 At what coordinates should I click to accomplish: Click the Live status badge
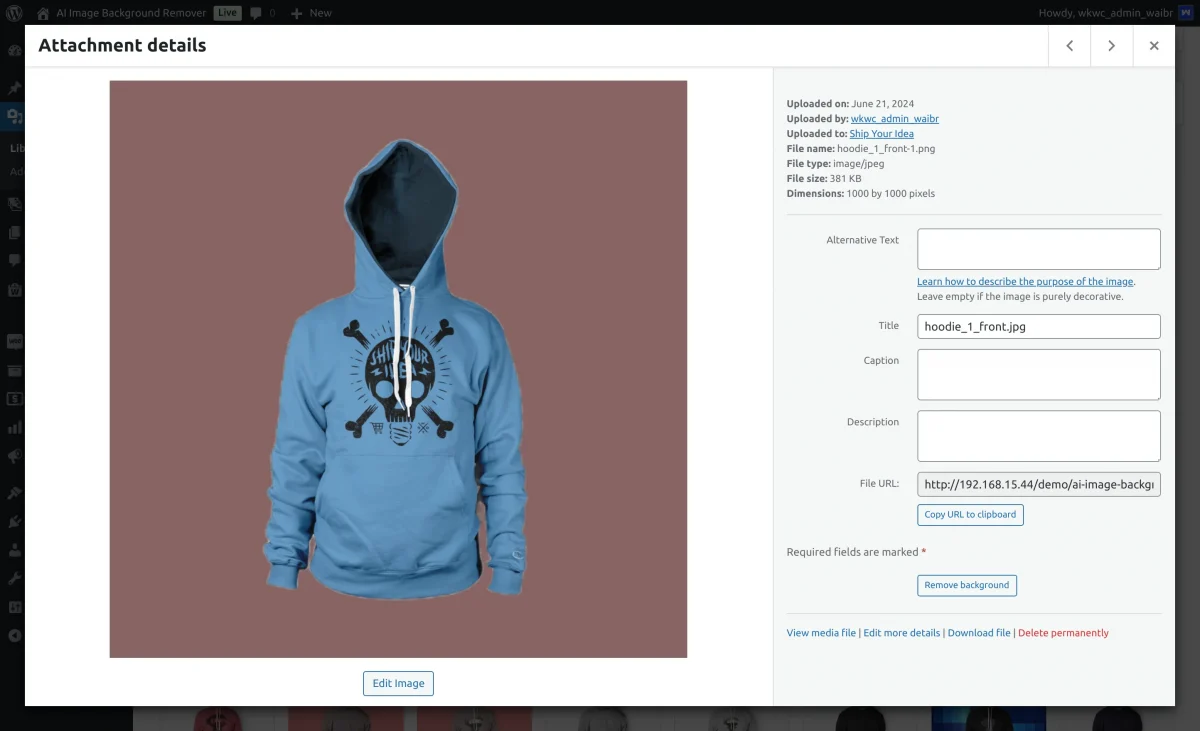coord(227,13)
